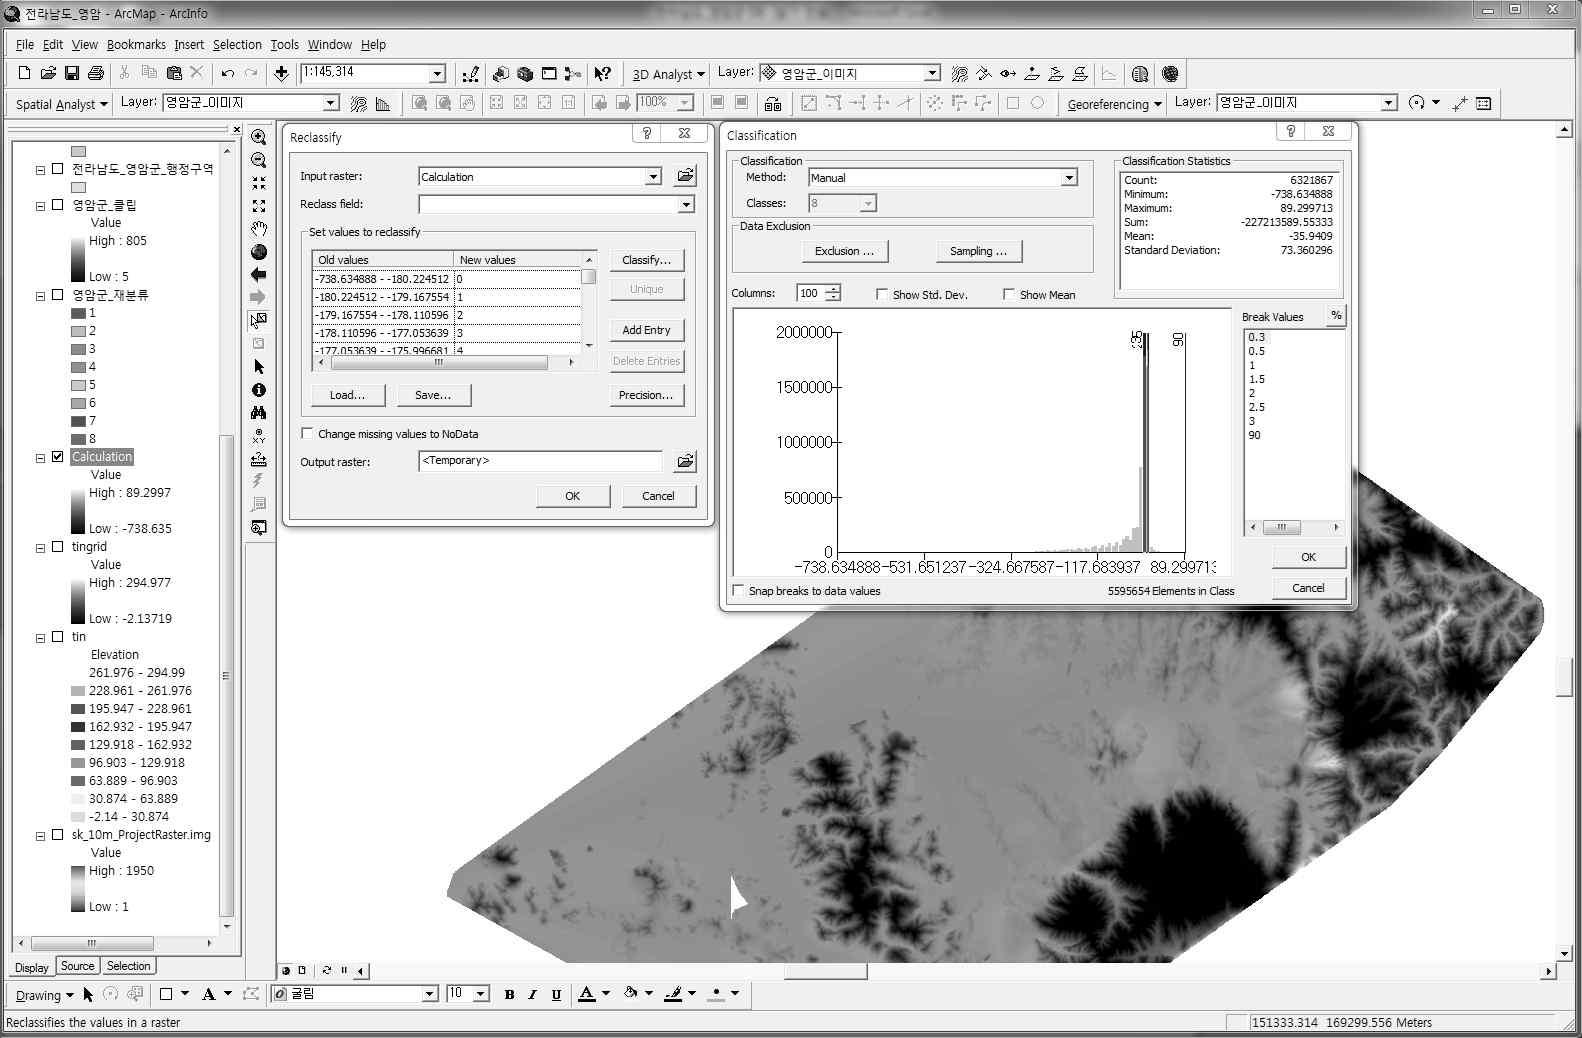
Task: Click the browse folder next to Input raster
Action: pyautogui.click(x=685, y=176)
